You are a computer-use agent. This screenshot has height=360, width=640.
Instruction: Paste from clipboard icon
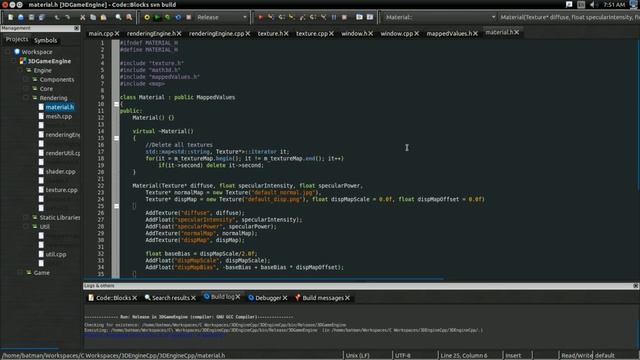pos(104,17)
